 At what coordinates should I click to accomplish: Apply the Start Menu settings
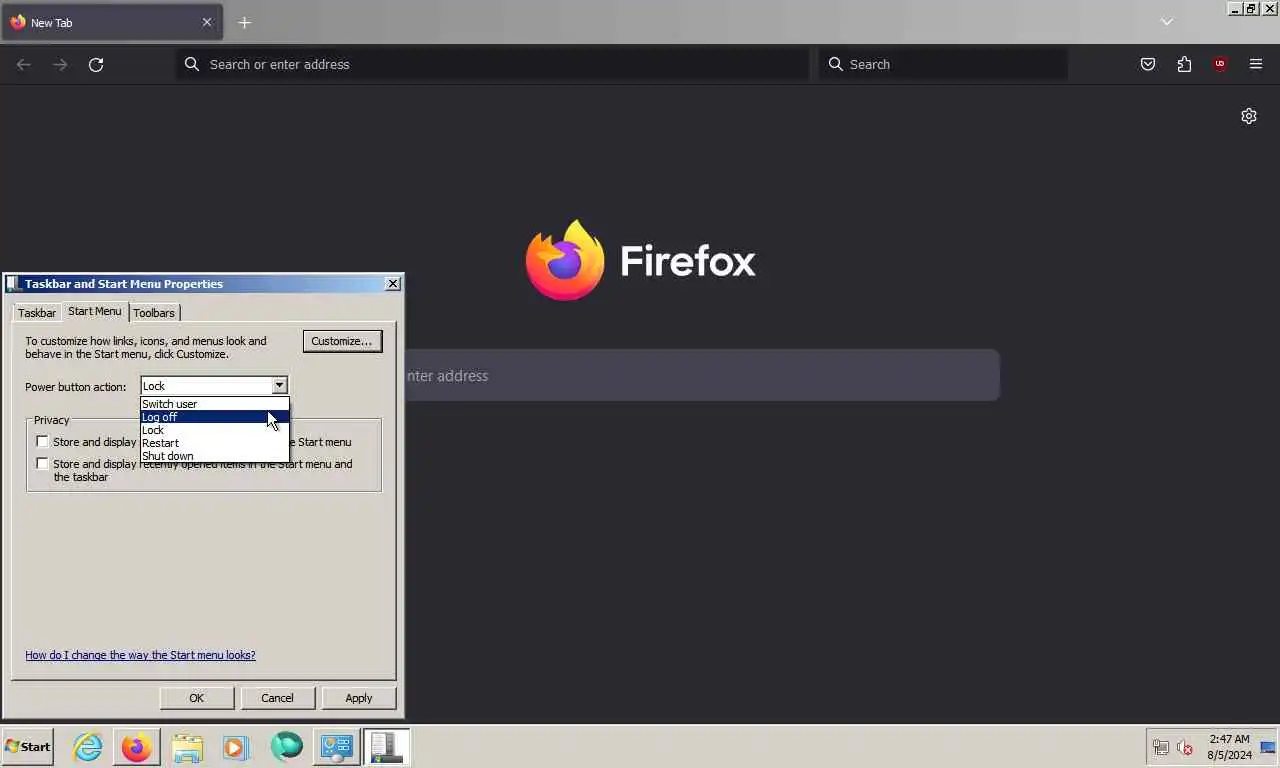pyautogui.click(x=359, y=698)
